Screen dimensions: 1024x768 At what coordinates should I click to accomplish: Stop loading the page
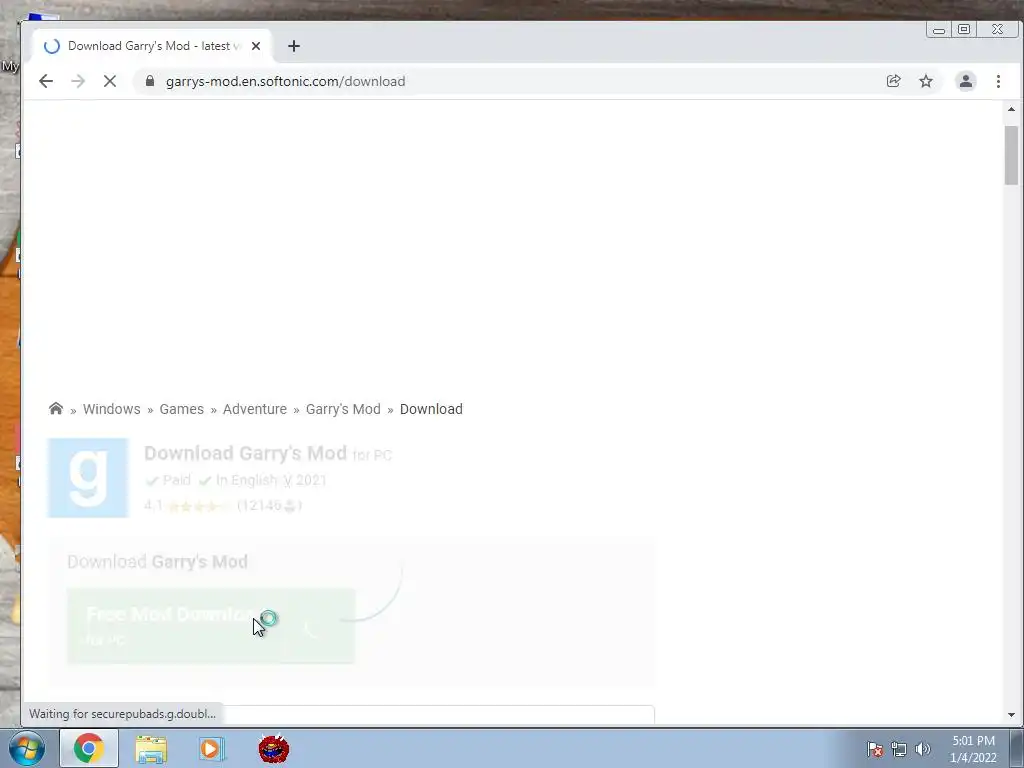(x=110, y=81)
